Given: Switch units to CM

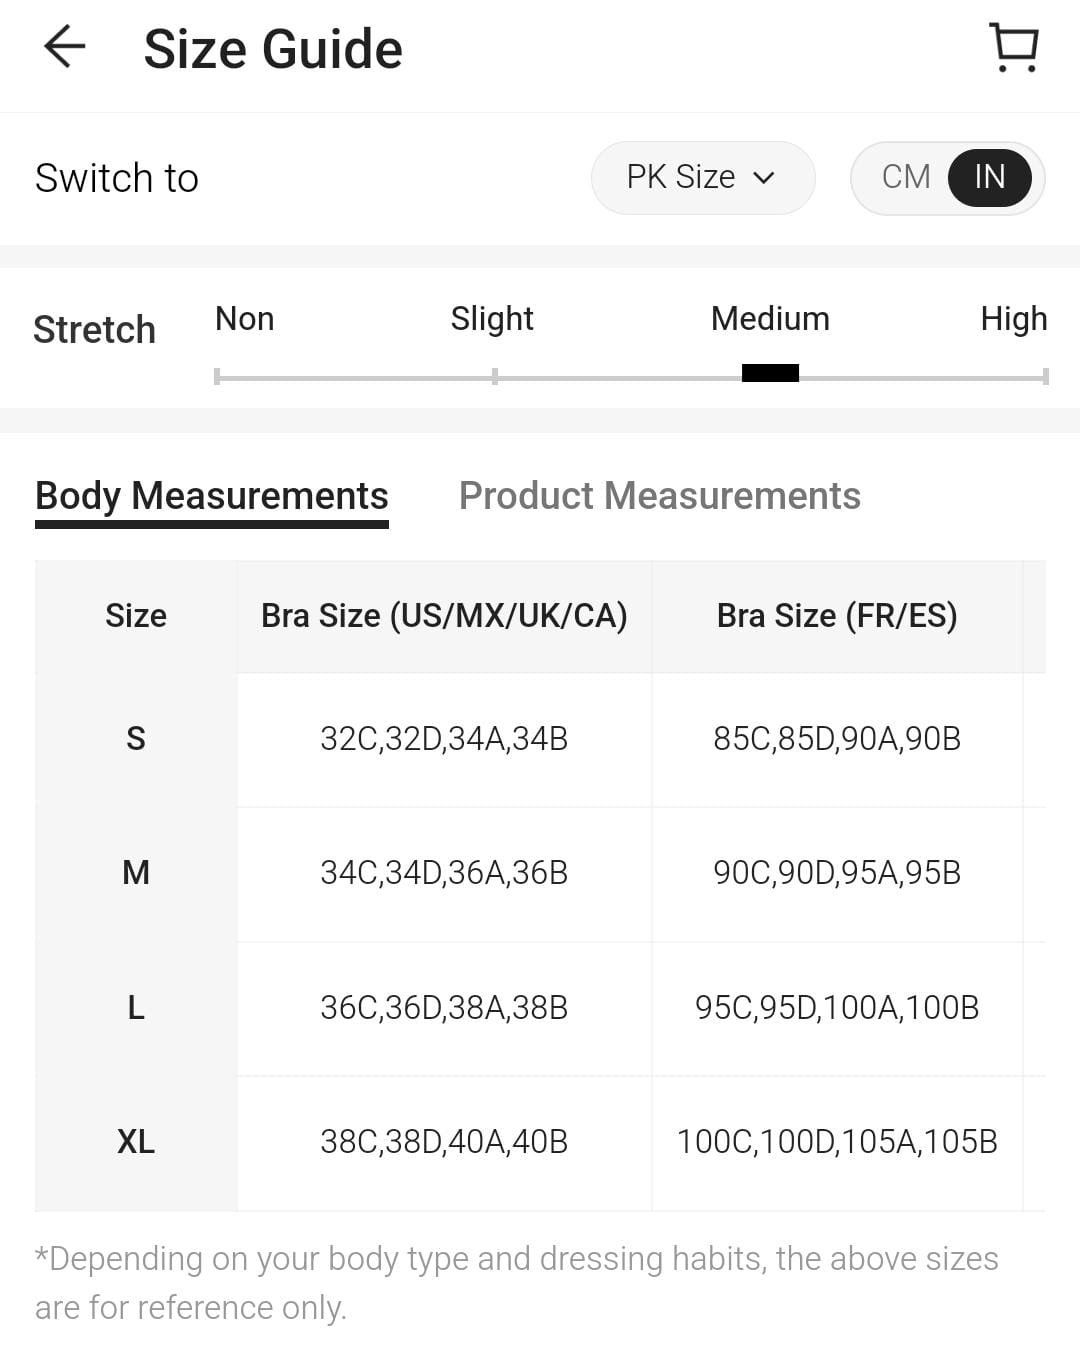Looking at the screenshot, I should click(906, 178).
